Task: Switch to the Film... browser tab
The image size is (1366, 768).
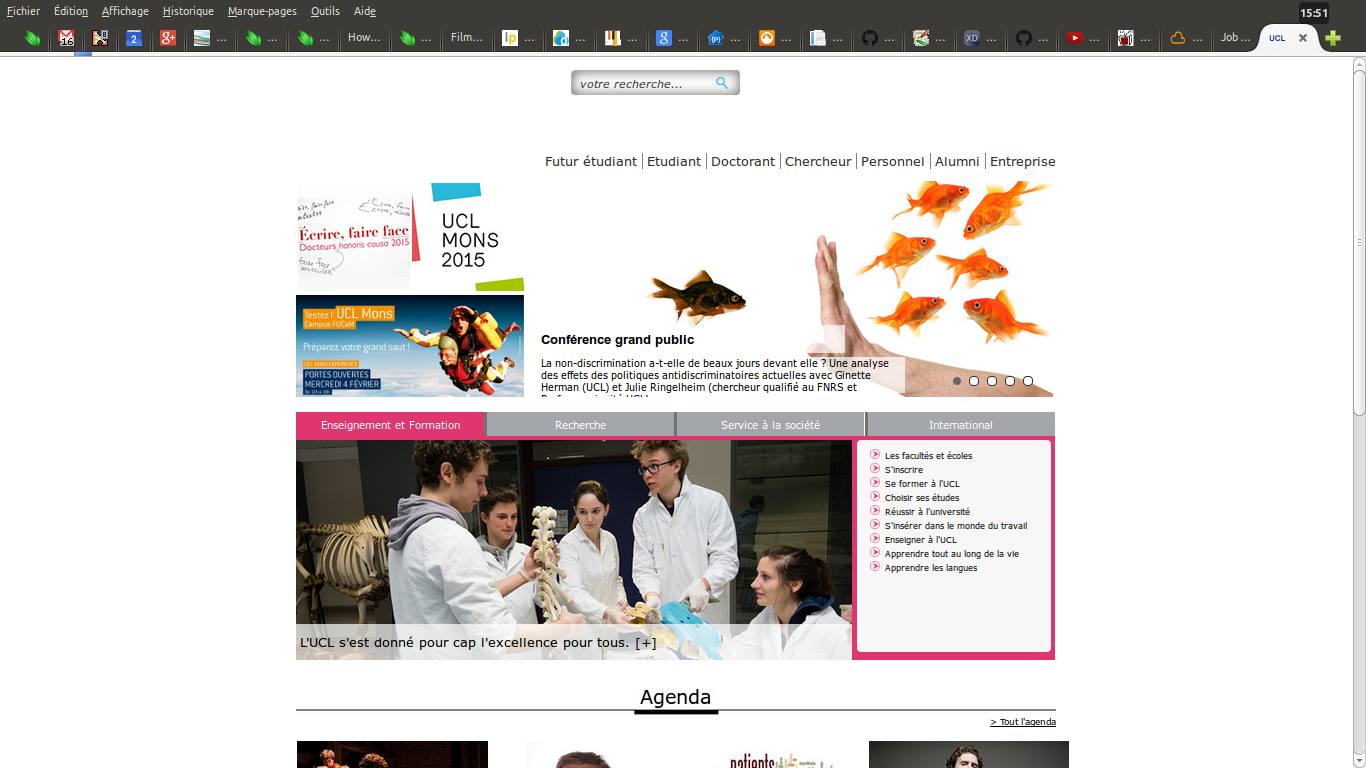Action: 466,38
